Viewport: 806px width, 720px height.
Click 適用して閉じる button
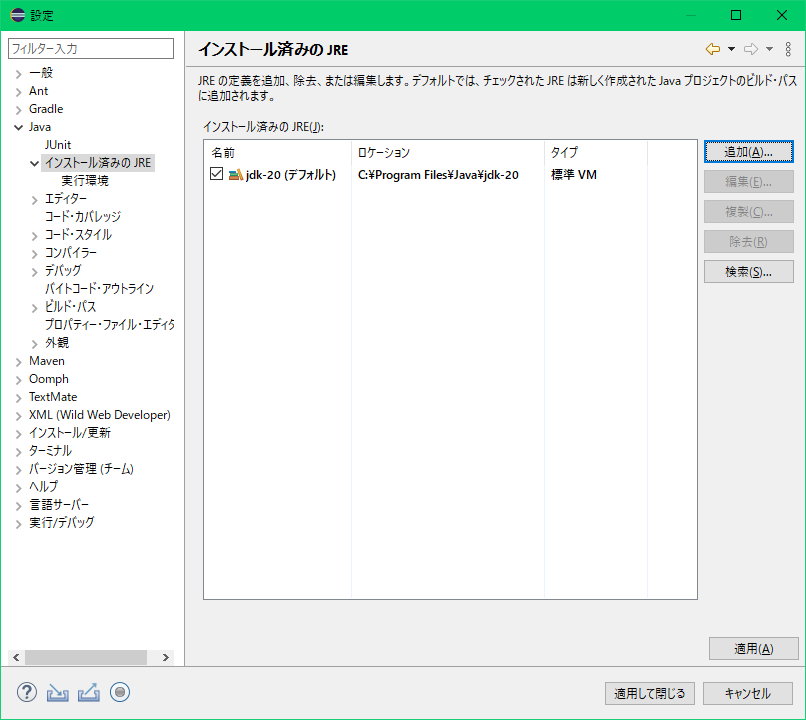650,693
